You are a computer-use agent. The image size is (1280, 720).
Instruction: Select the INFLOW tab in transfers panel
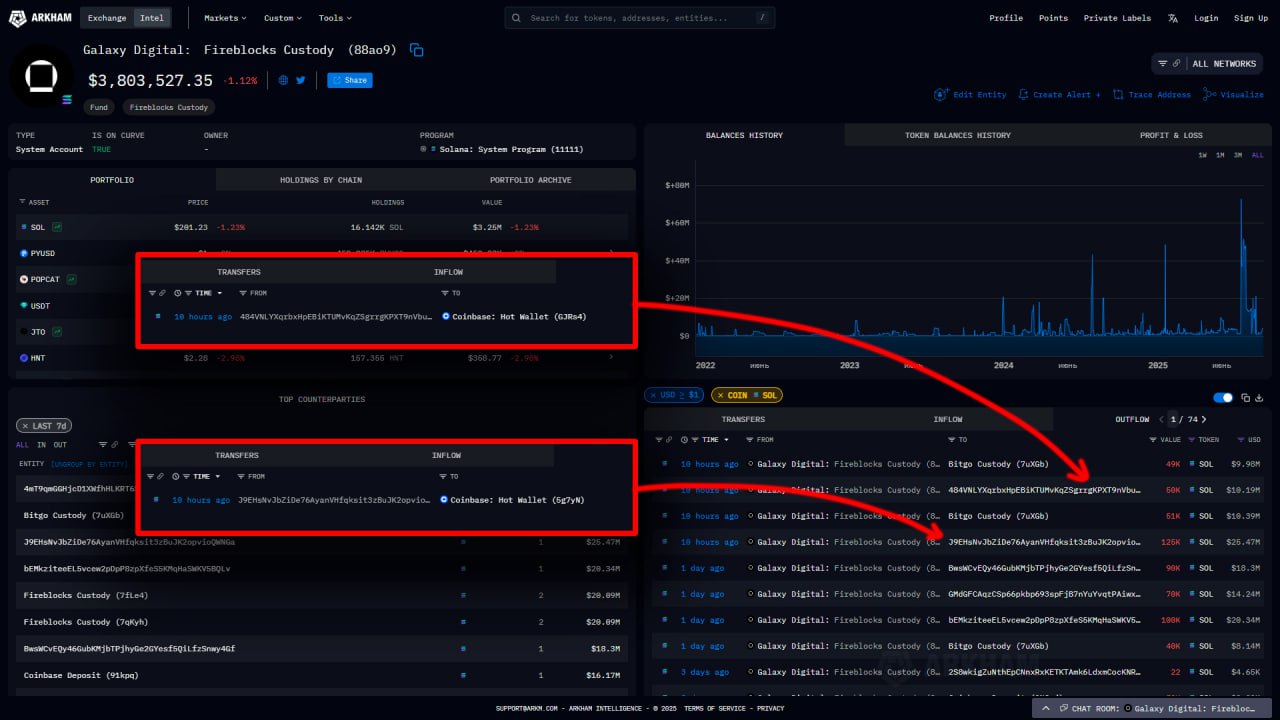[x=948, y=419]
